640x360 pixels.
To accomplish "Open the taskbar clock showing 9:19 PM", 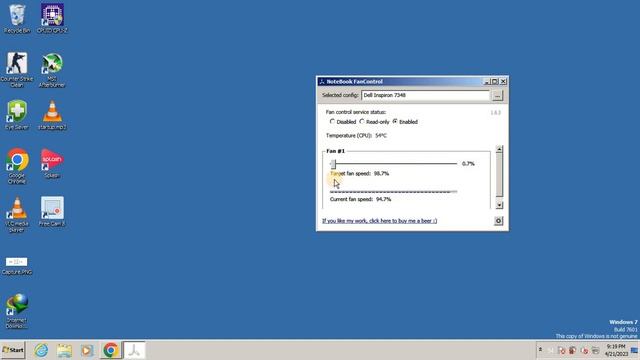I will (615, 350).
